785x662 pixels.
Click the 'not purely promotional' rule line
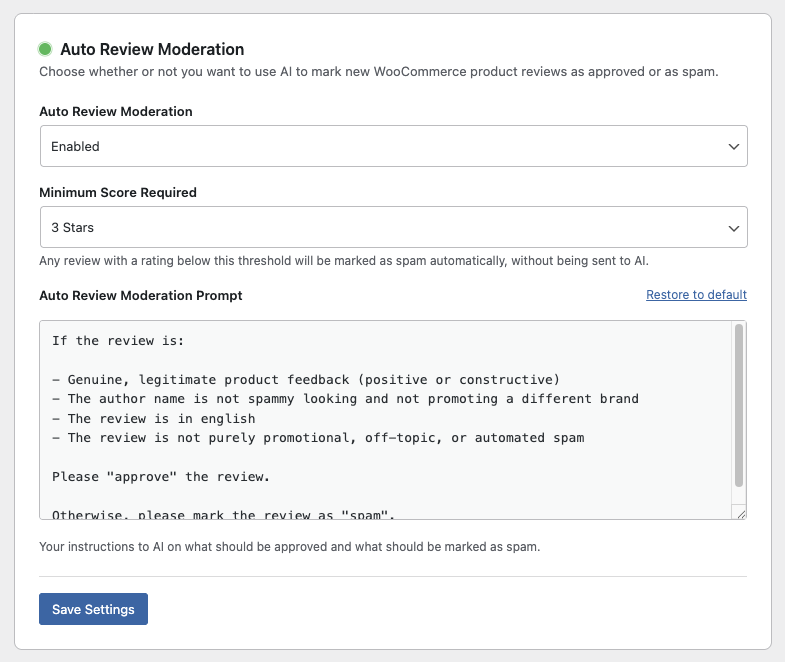[x=318, y=438]
